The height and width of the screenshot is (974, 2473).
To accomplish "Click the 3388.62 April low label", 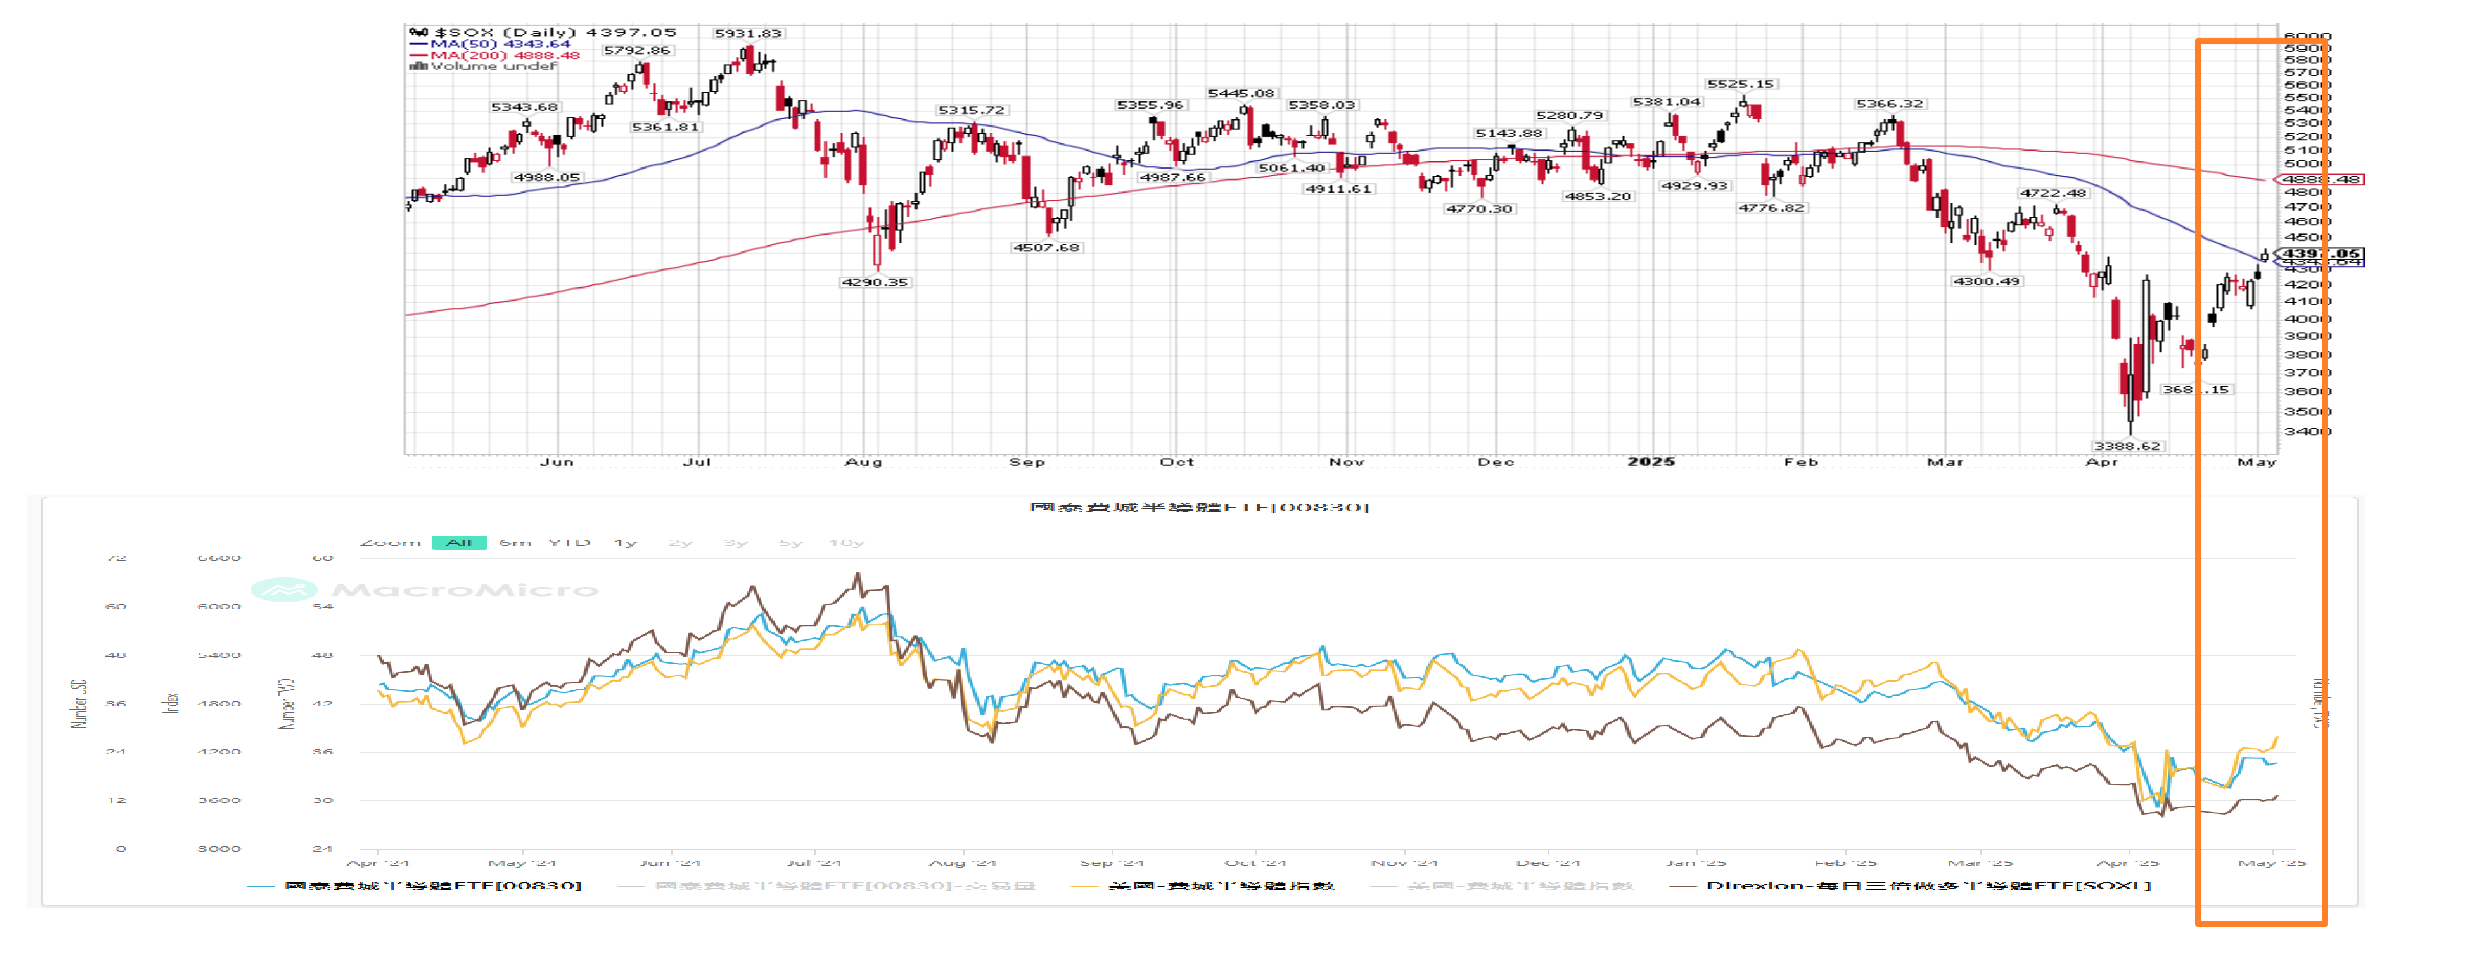I will tap(2127, 446).
